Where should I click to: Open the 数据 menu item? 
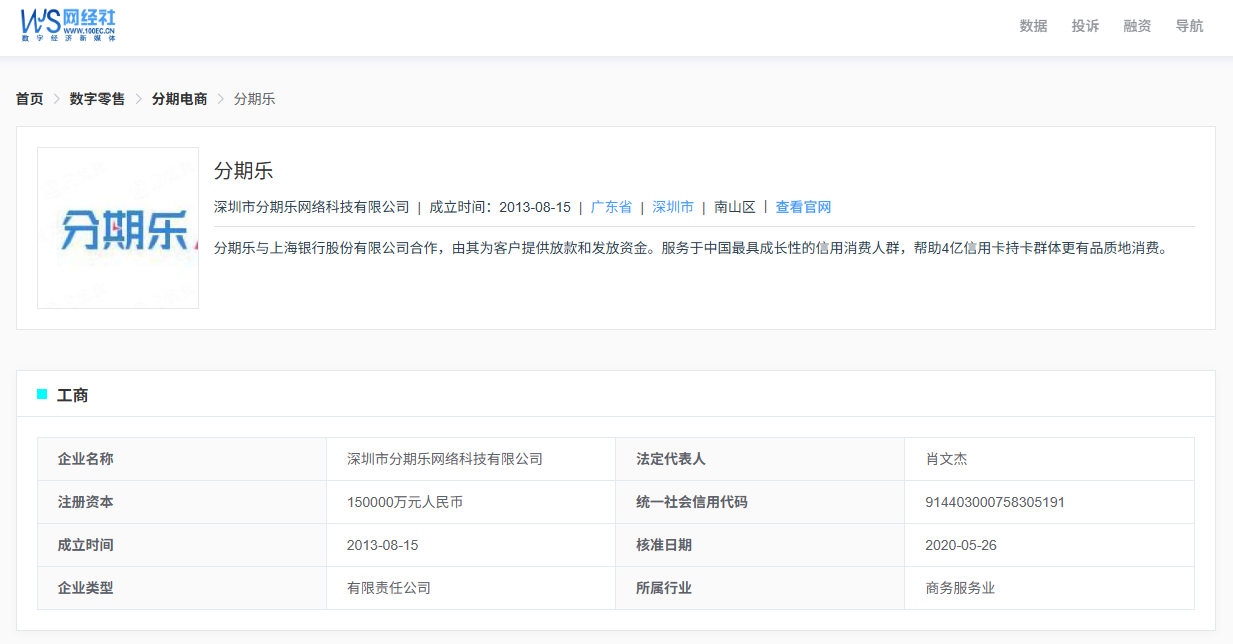pyautogui.click(x=1033, y=26)
